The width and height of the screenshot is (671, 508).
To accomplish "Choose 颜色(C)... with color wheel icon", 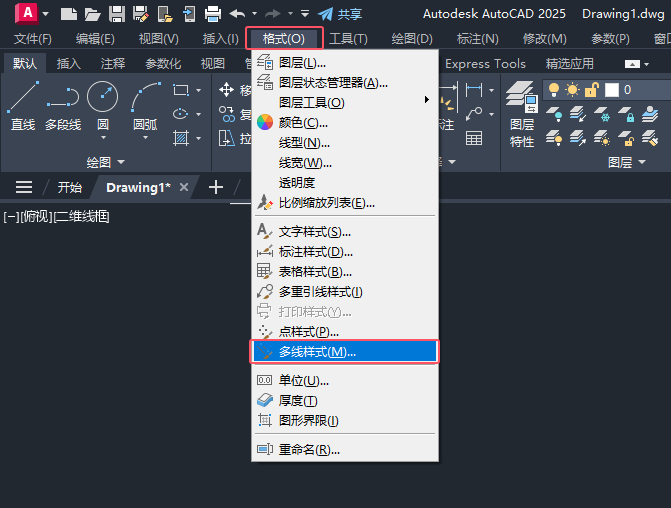I will (x=345, y=123).
